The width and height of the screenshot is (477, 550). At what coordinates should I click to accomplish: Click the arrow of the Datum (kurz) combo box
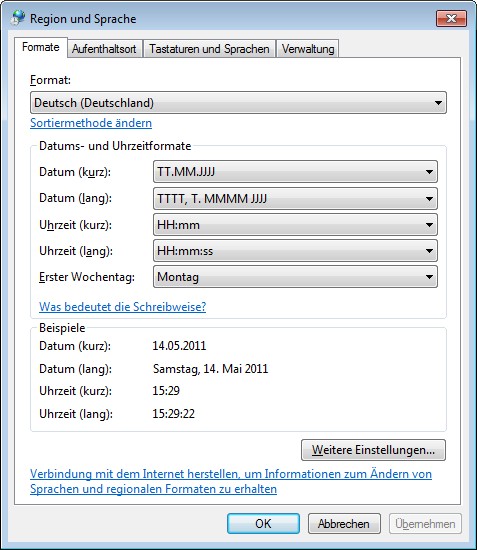[429, 172]
